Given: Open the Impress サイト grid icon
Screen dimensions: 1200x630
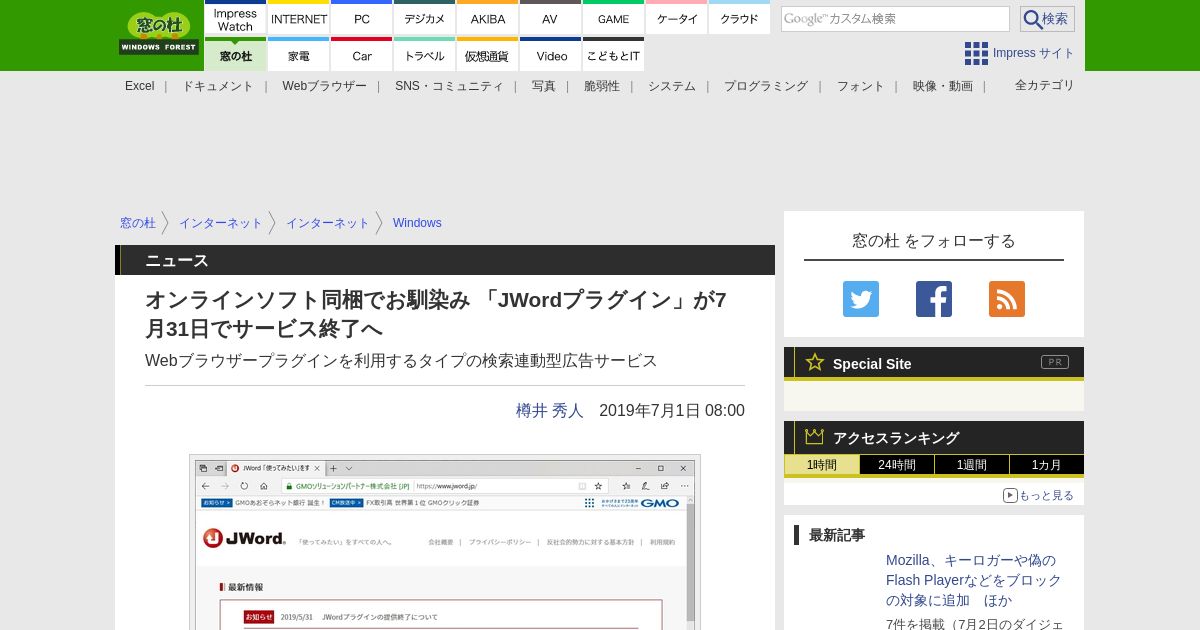Looking at the screenshot, I should click(x=976, y=53).
